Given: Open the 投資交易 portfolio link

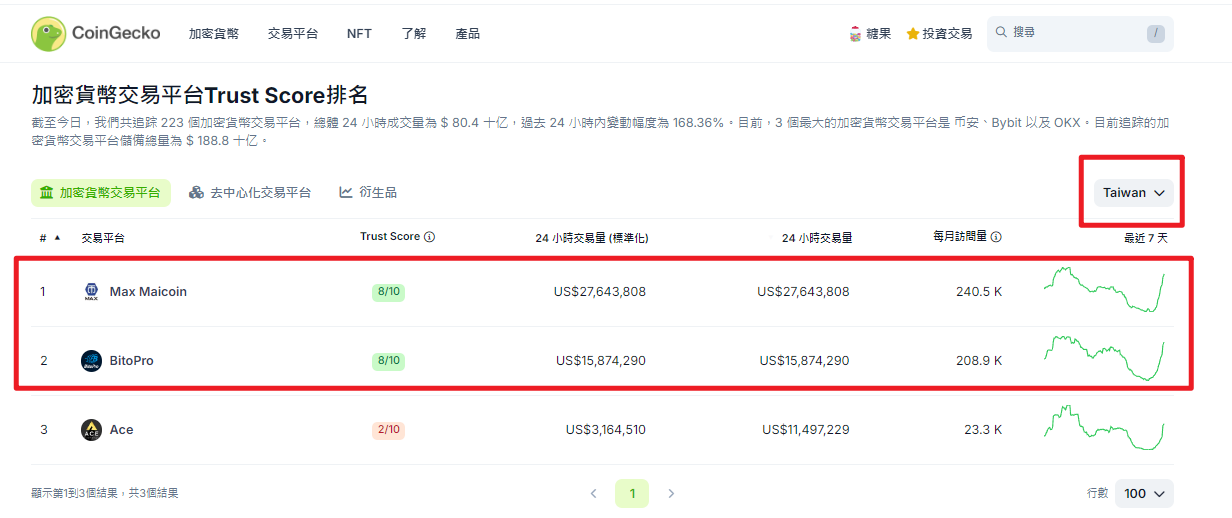Looking at the screenshot, I should (x=939, y=33).
